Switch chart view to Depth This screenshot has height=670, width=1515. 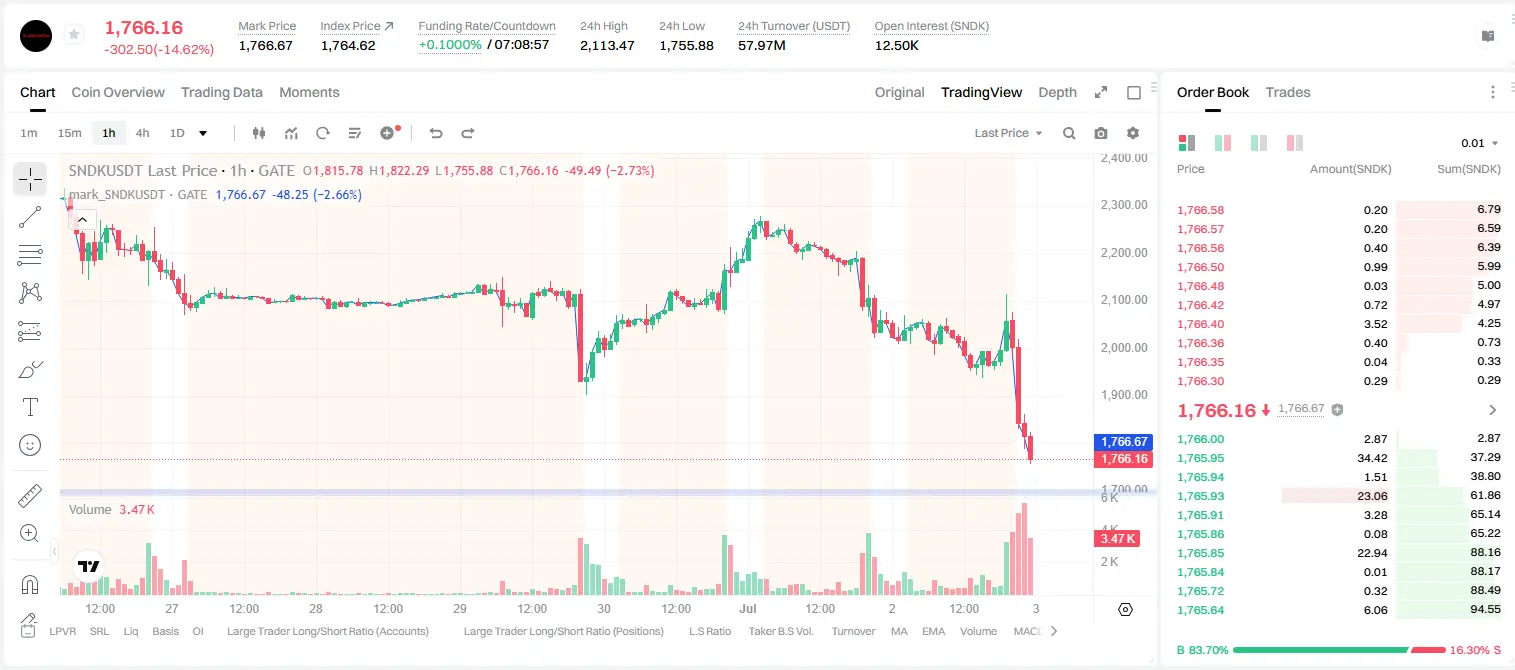[x=1057, y=92]
